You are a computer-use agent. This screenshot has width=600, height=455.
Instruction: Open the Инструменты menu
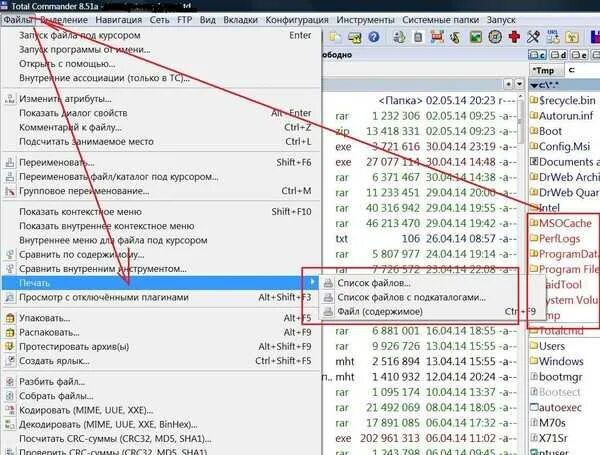pos(365,20)
